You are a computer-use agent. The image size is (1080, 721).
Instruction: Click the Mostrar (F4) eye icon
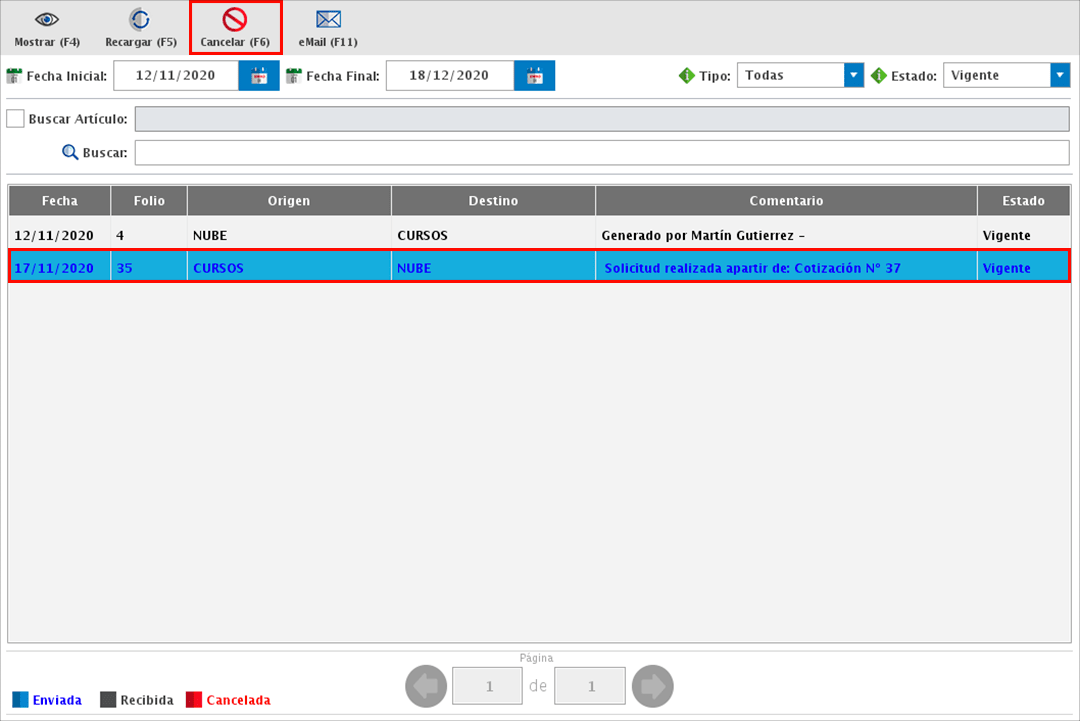click(x=46, y=20)
